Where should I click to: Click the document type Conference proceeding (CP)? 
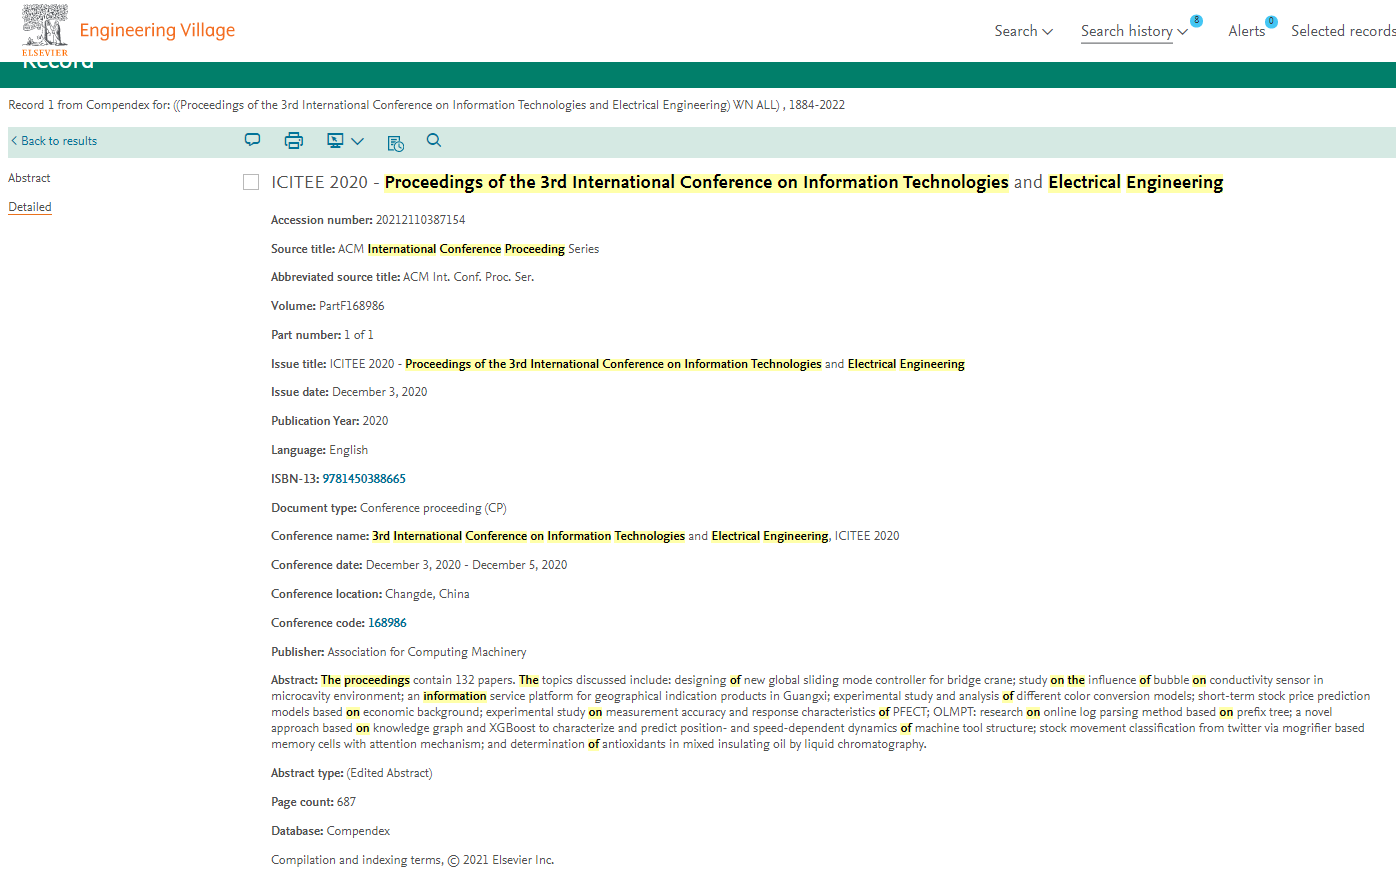click(433, 508)
